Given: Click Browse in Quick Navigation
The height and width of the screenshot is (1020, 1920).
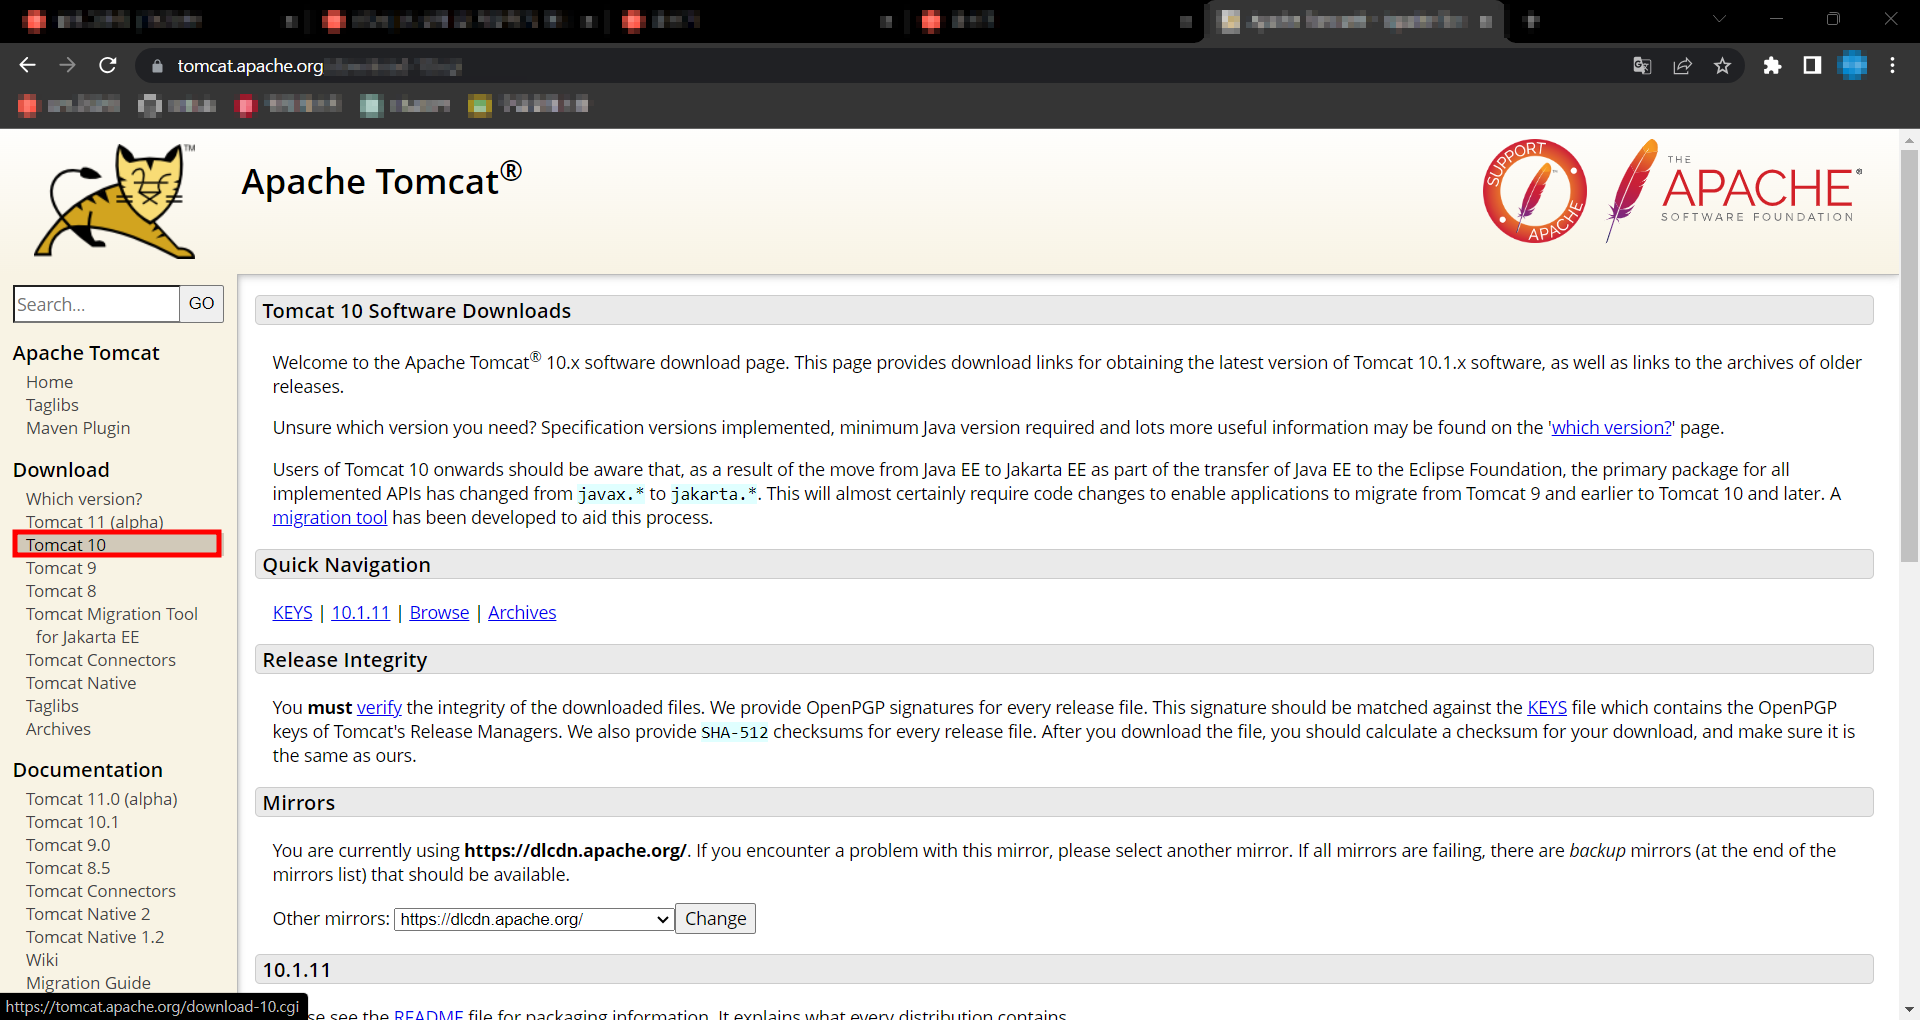Looking at the screenshot, I should pyautogui.click(x=439, y=613).
